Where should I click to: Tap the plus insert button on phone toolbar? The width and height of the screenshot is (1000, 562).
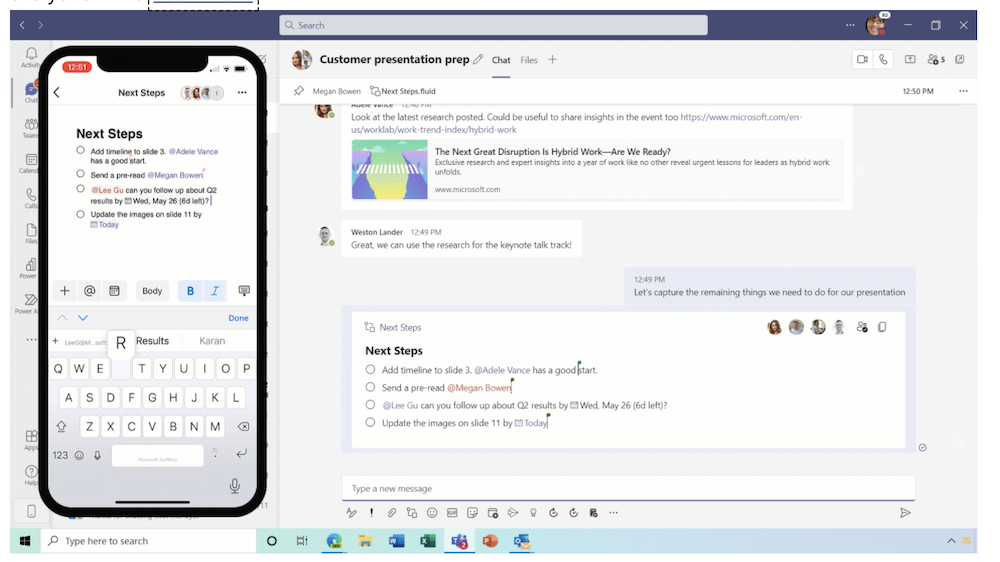point(64,291)
